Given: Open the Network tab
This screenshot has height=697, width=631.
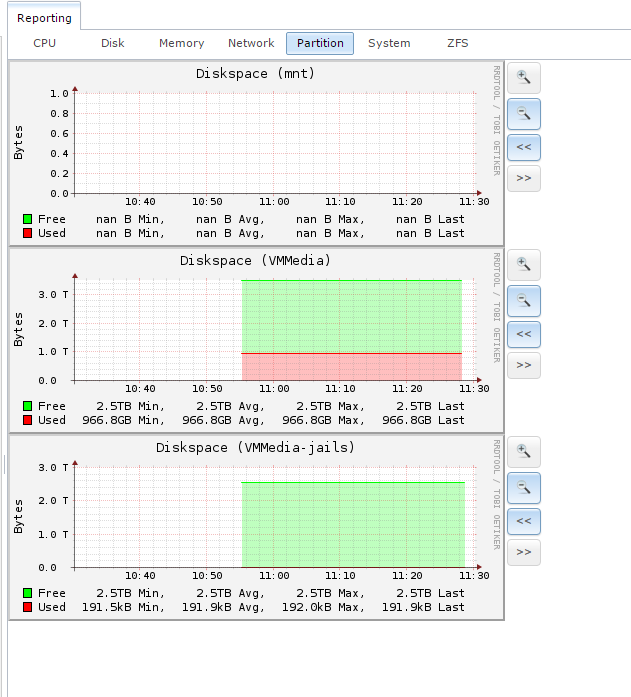Looking at the screenshot, I should pyautogui.click(x=251, y=43).
